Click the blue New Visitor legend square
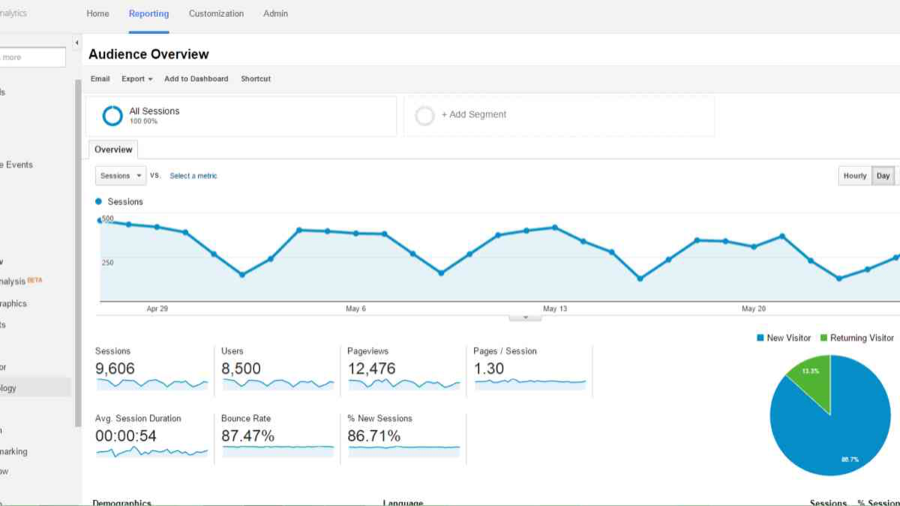Image resolution: width=900 pixels, height=506 pixels. pos(761,338)
